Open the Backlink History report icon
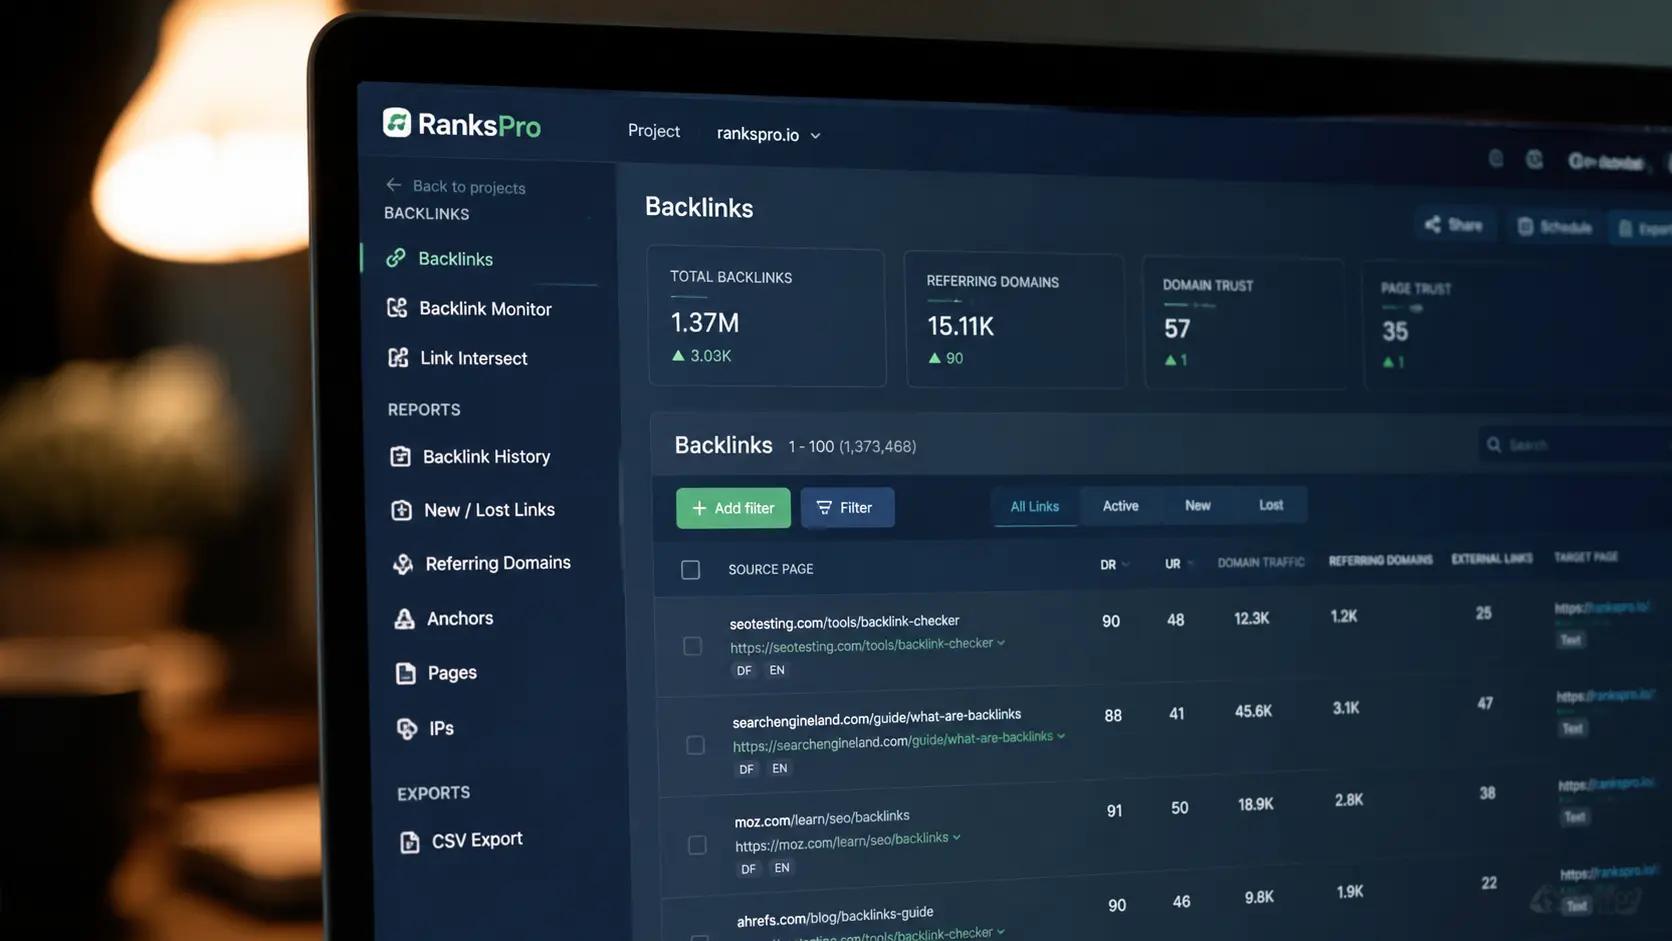Viewport: 1672px width, 941px height. coord(400,456)
